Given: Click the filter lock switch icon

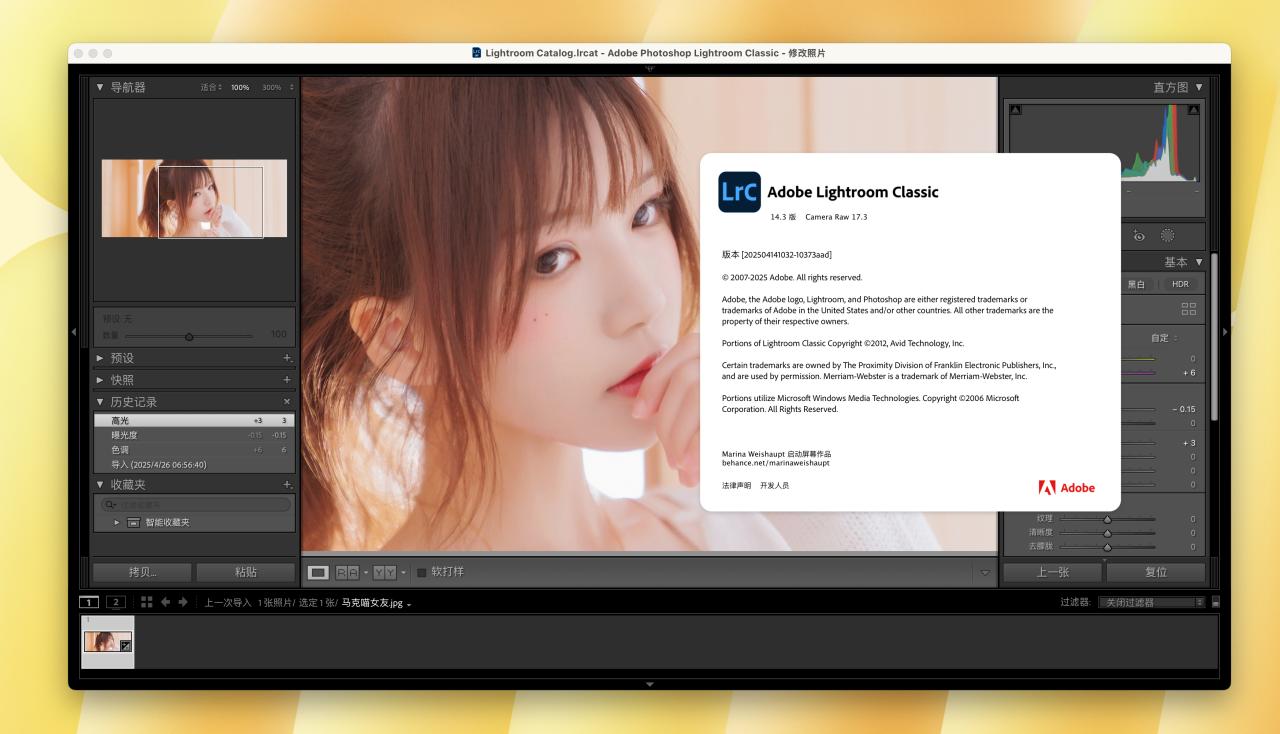Looking at the screenshot, I should [x=1216, y=602].
